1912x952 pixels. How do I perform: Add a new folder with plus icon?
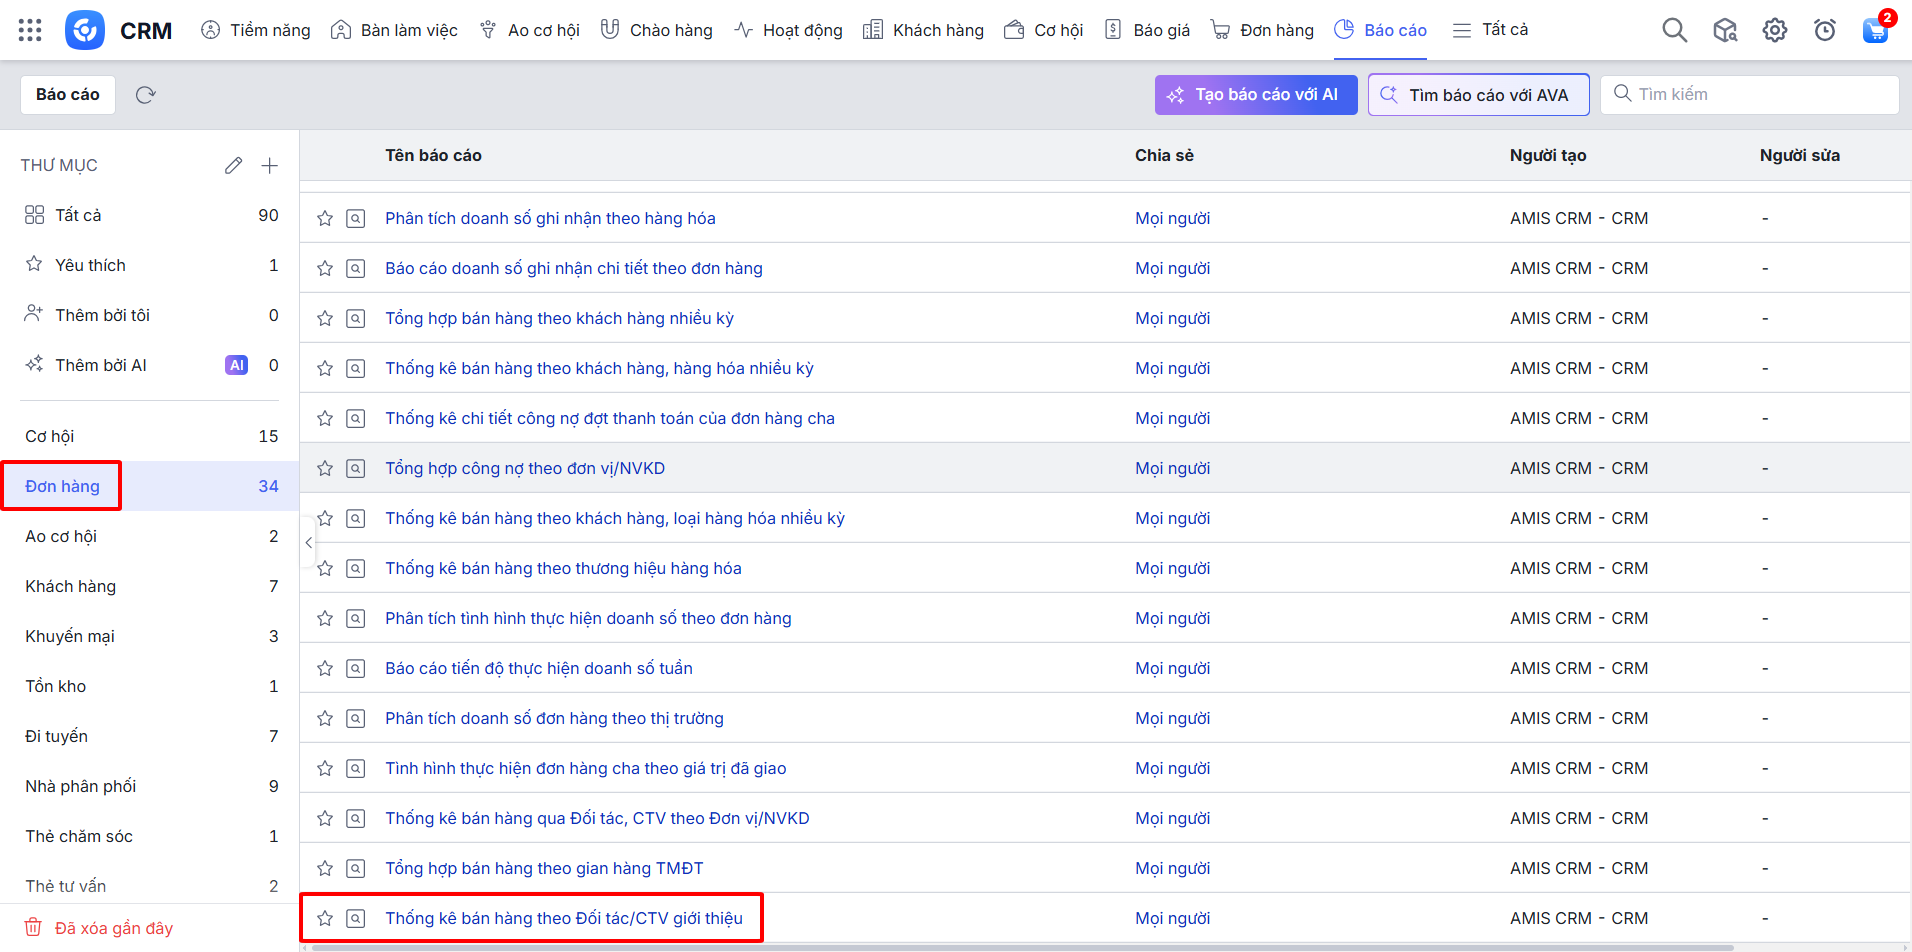click(269, 166)
